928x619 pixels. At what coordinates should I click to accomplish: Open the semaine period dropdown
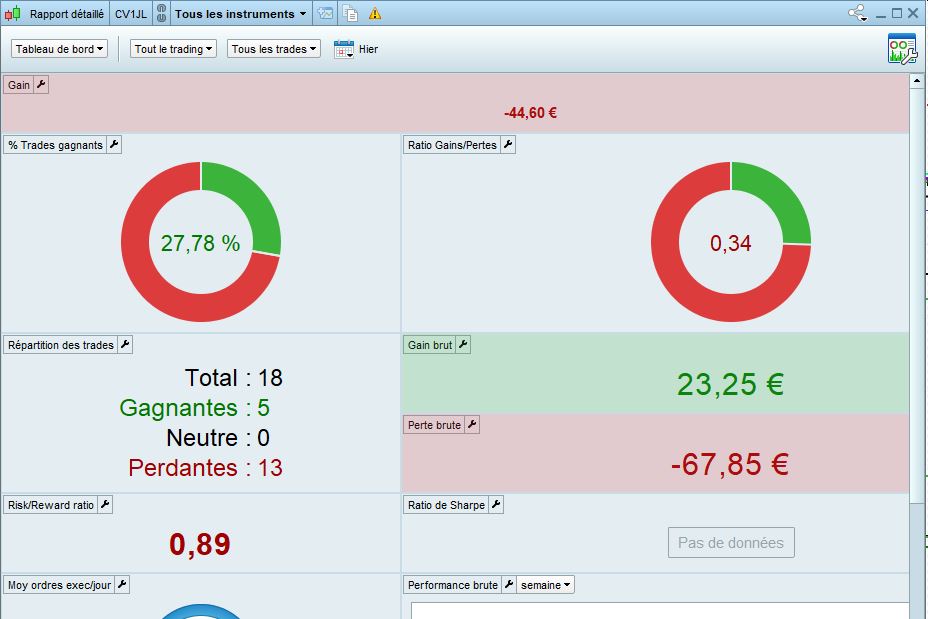coord(545,585)
